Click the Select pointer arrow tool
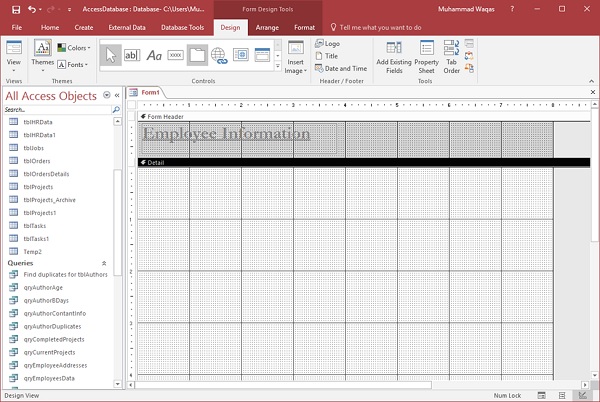Screen dimensions: 600x402 pyautogui.click(x=111, y=55)
